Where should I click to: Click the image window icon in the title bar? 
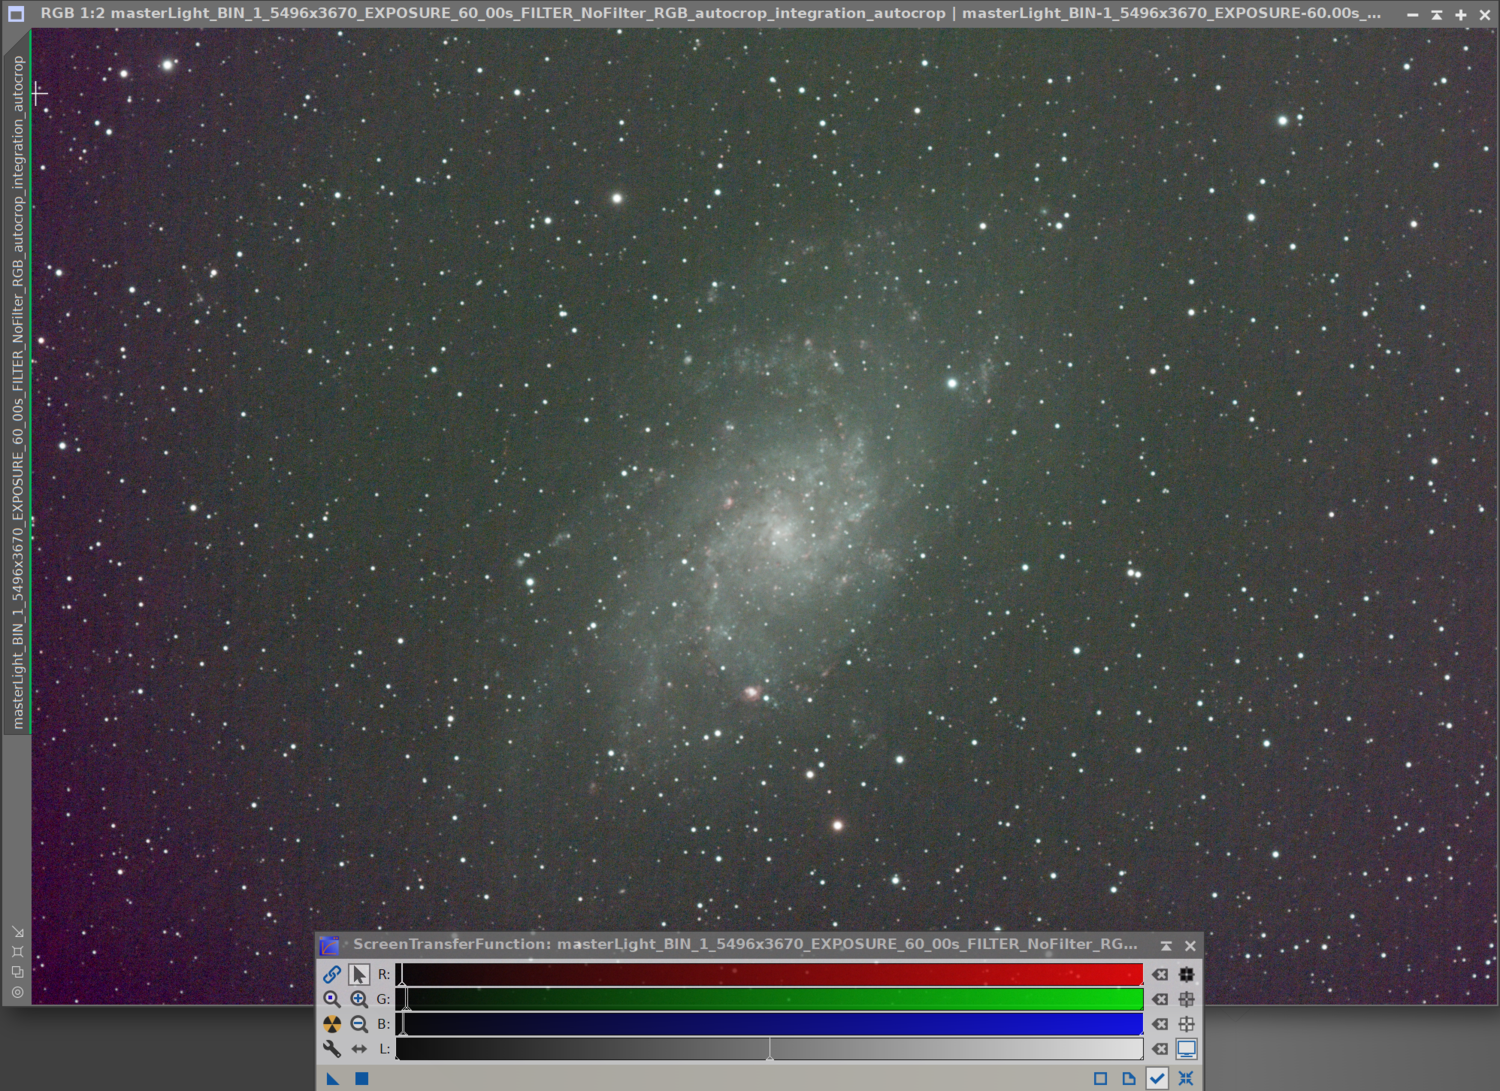point(16,14)
